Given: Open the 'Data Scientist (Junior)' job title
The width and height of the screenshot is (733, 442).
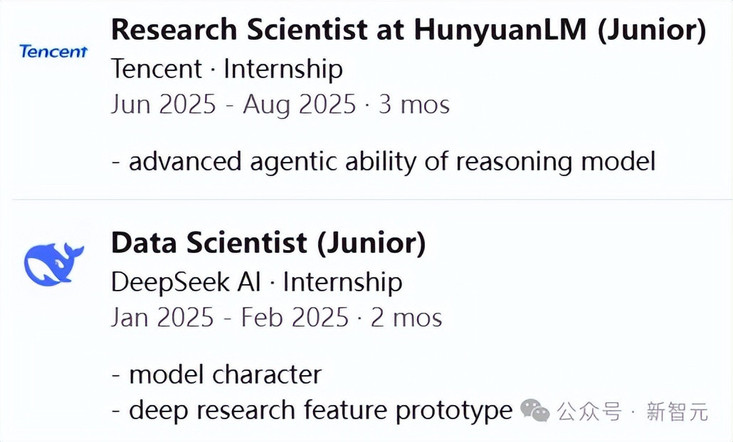Looking at the screenshot, I should click(269, 243).
